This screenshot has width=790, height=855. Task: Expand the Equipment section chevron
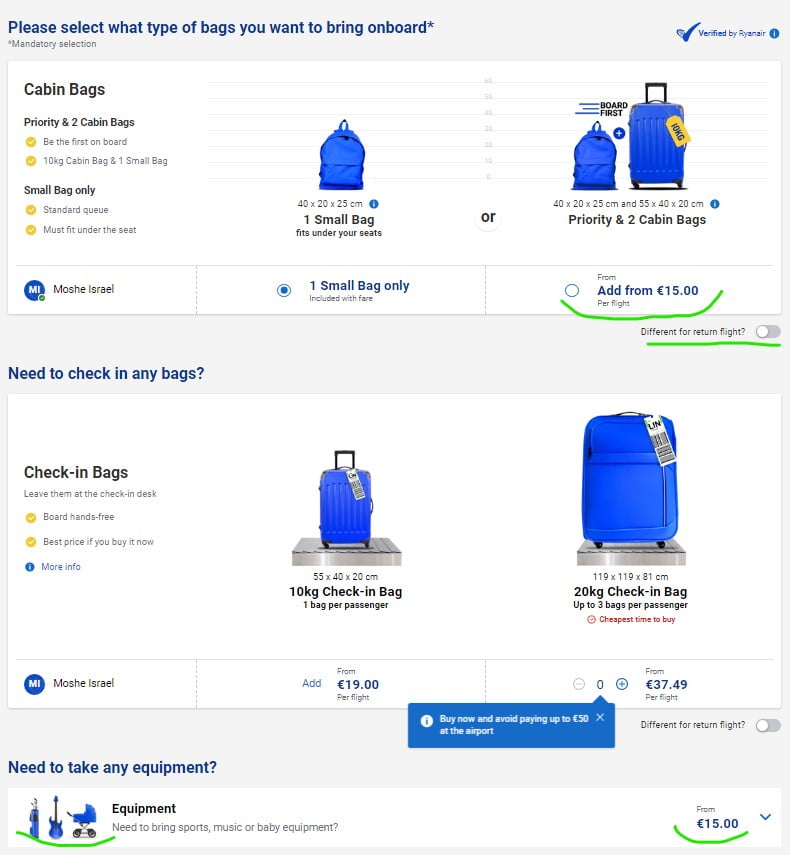(x=766, y=817)
